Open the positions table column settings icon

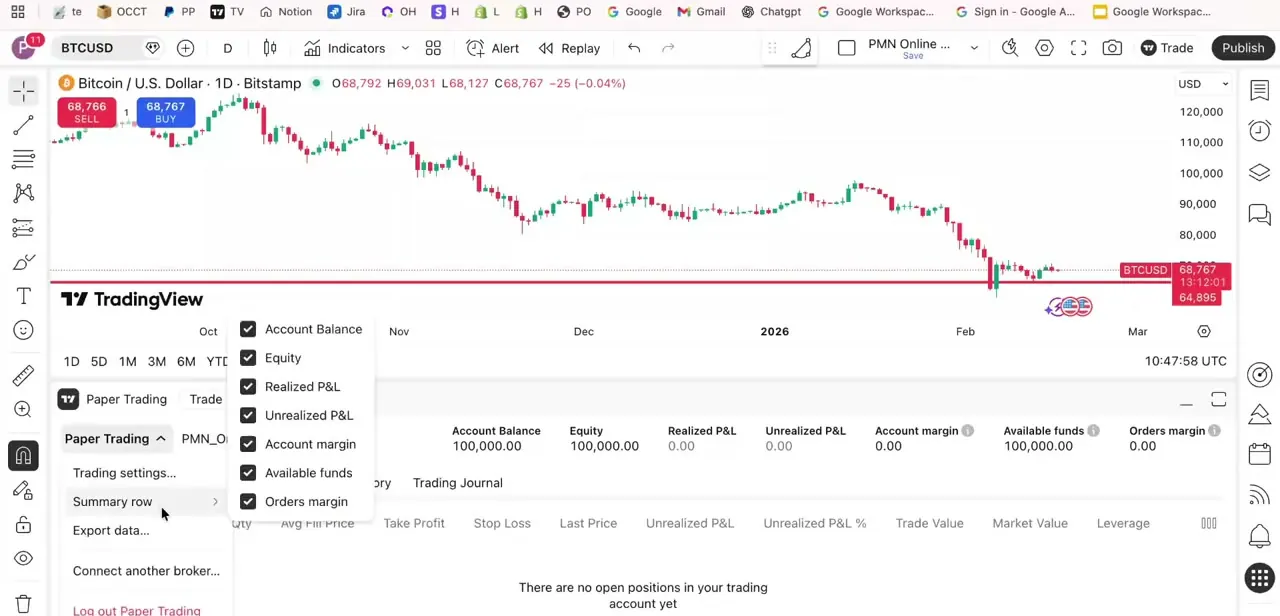pyautogui.click(x=1208, y=523)
